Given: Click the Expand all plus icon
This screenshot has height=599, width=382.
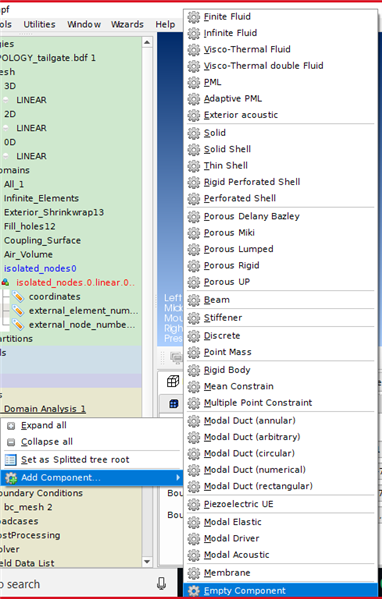Looking at the screenshot, I should pyautogui.click(x=11, y=426).
